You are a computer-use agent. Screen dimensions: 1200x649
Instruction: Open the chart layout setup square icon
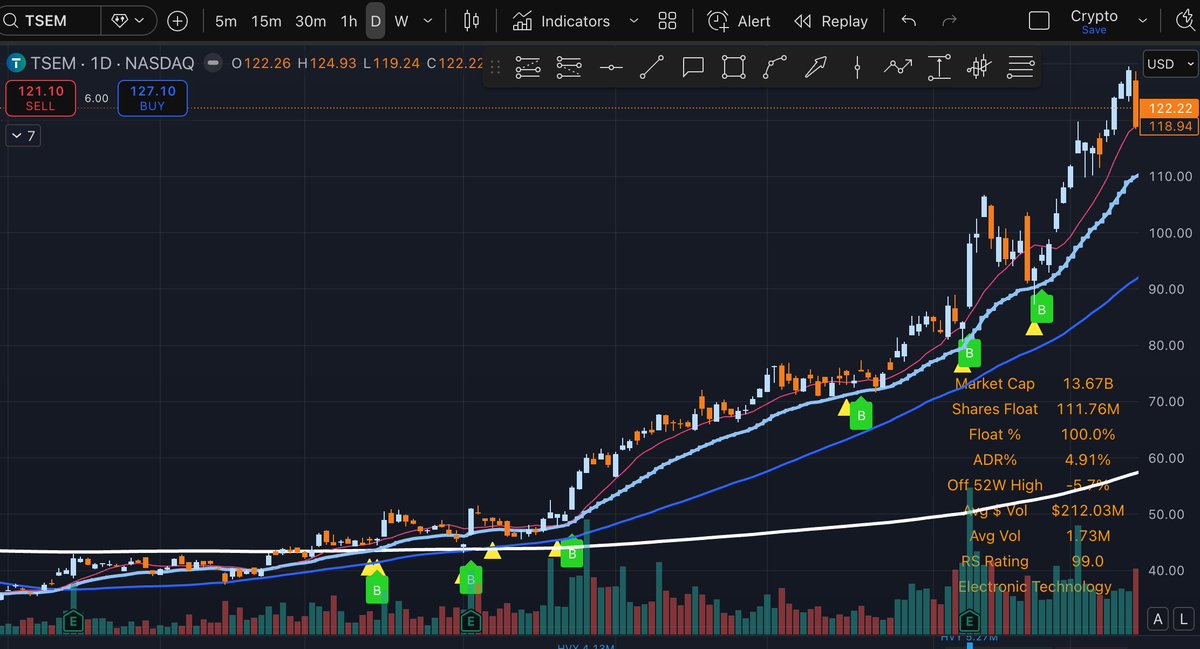pos(1039,21)
